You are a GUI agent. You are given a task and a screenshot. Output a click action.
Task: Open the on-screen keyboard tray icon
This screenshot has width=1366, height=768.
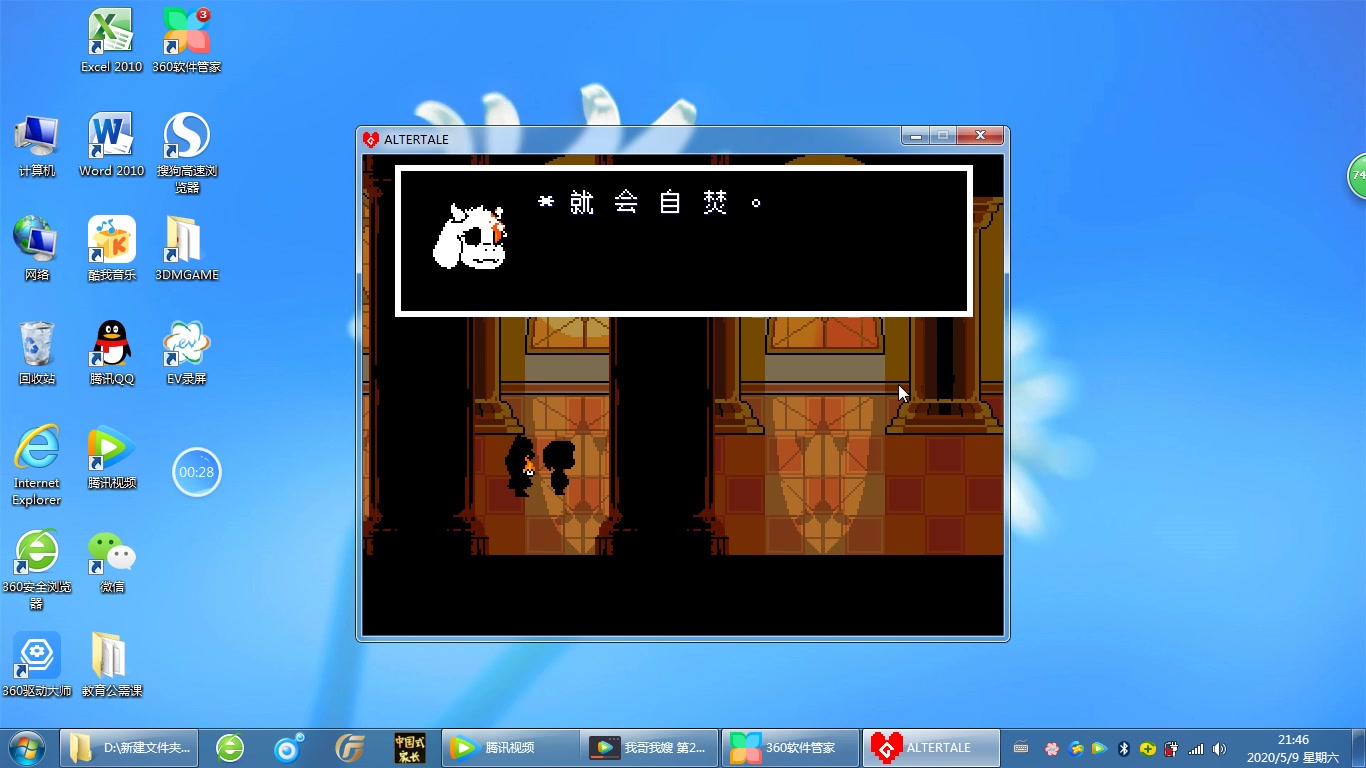point(1020,748)
